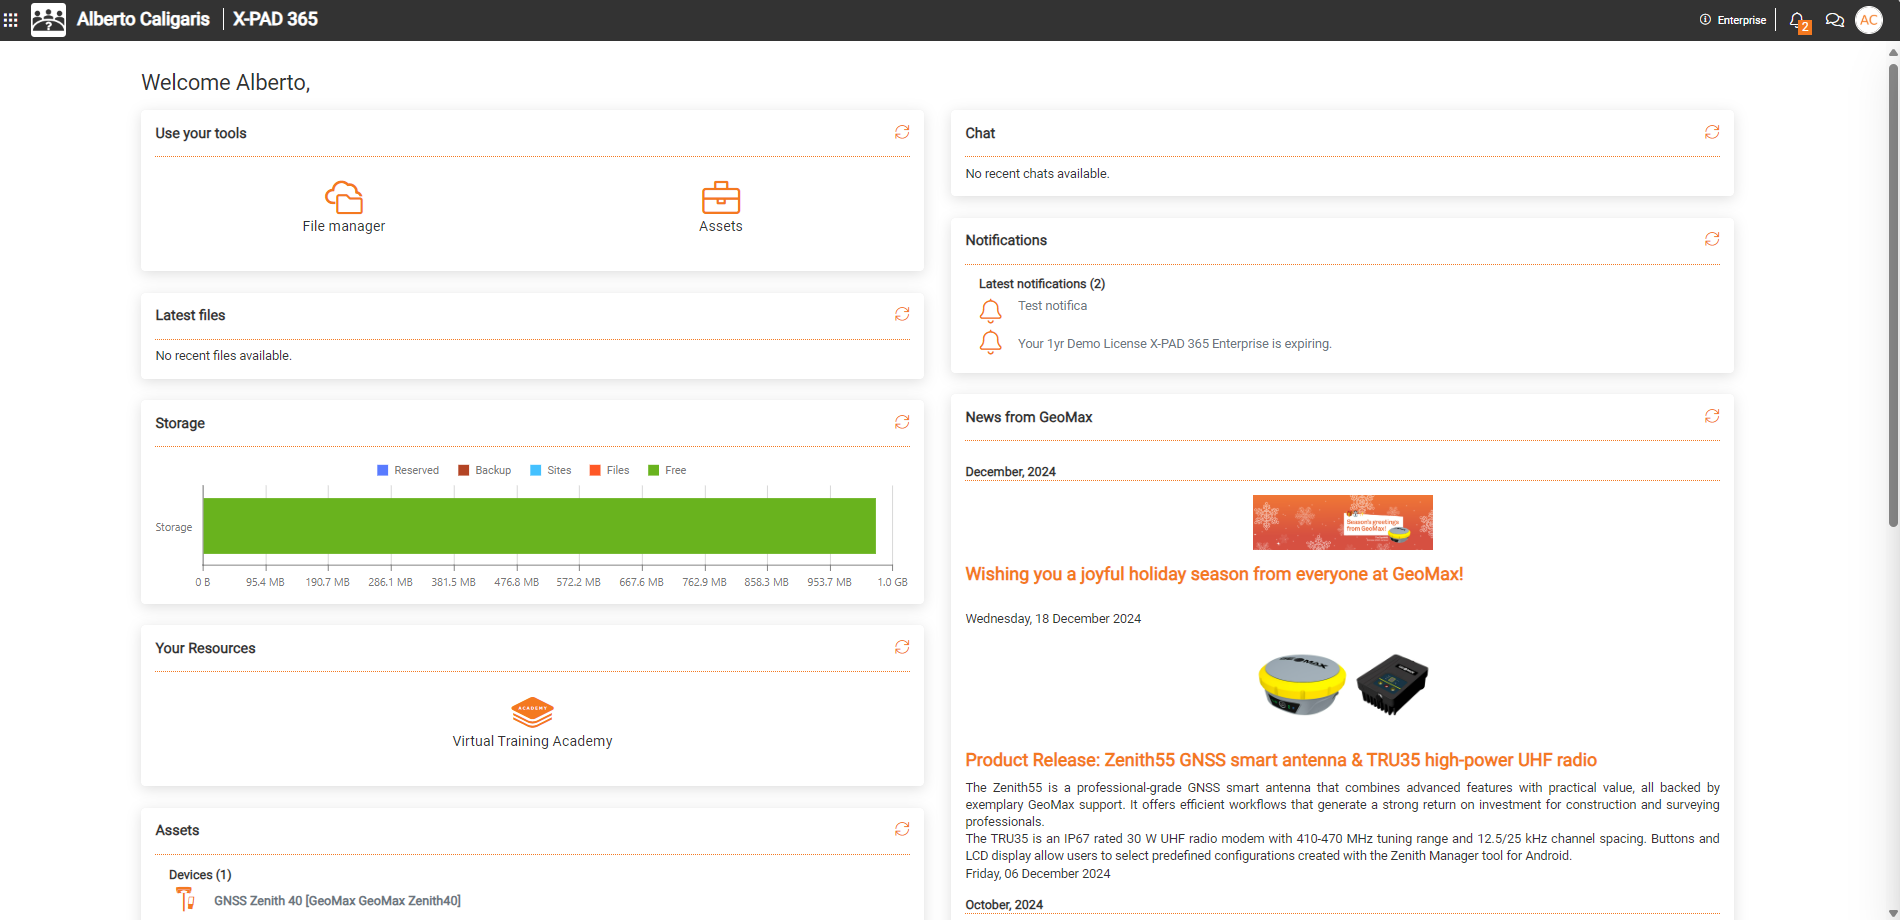Image resolution: width=1900 pixels, height=920 pixels.
Task: Click the green storage usage bar
Action: [x=539, y=526]
